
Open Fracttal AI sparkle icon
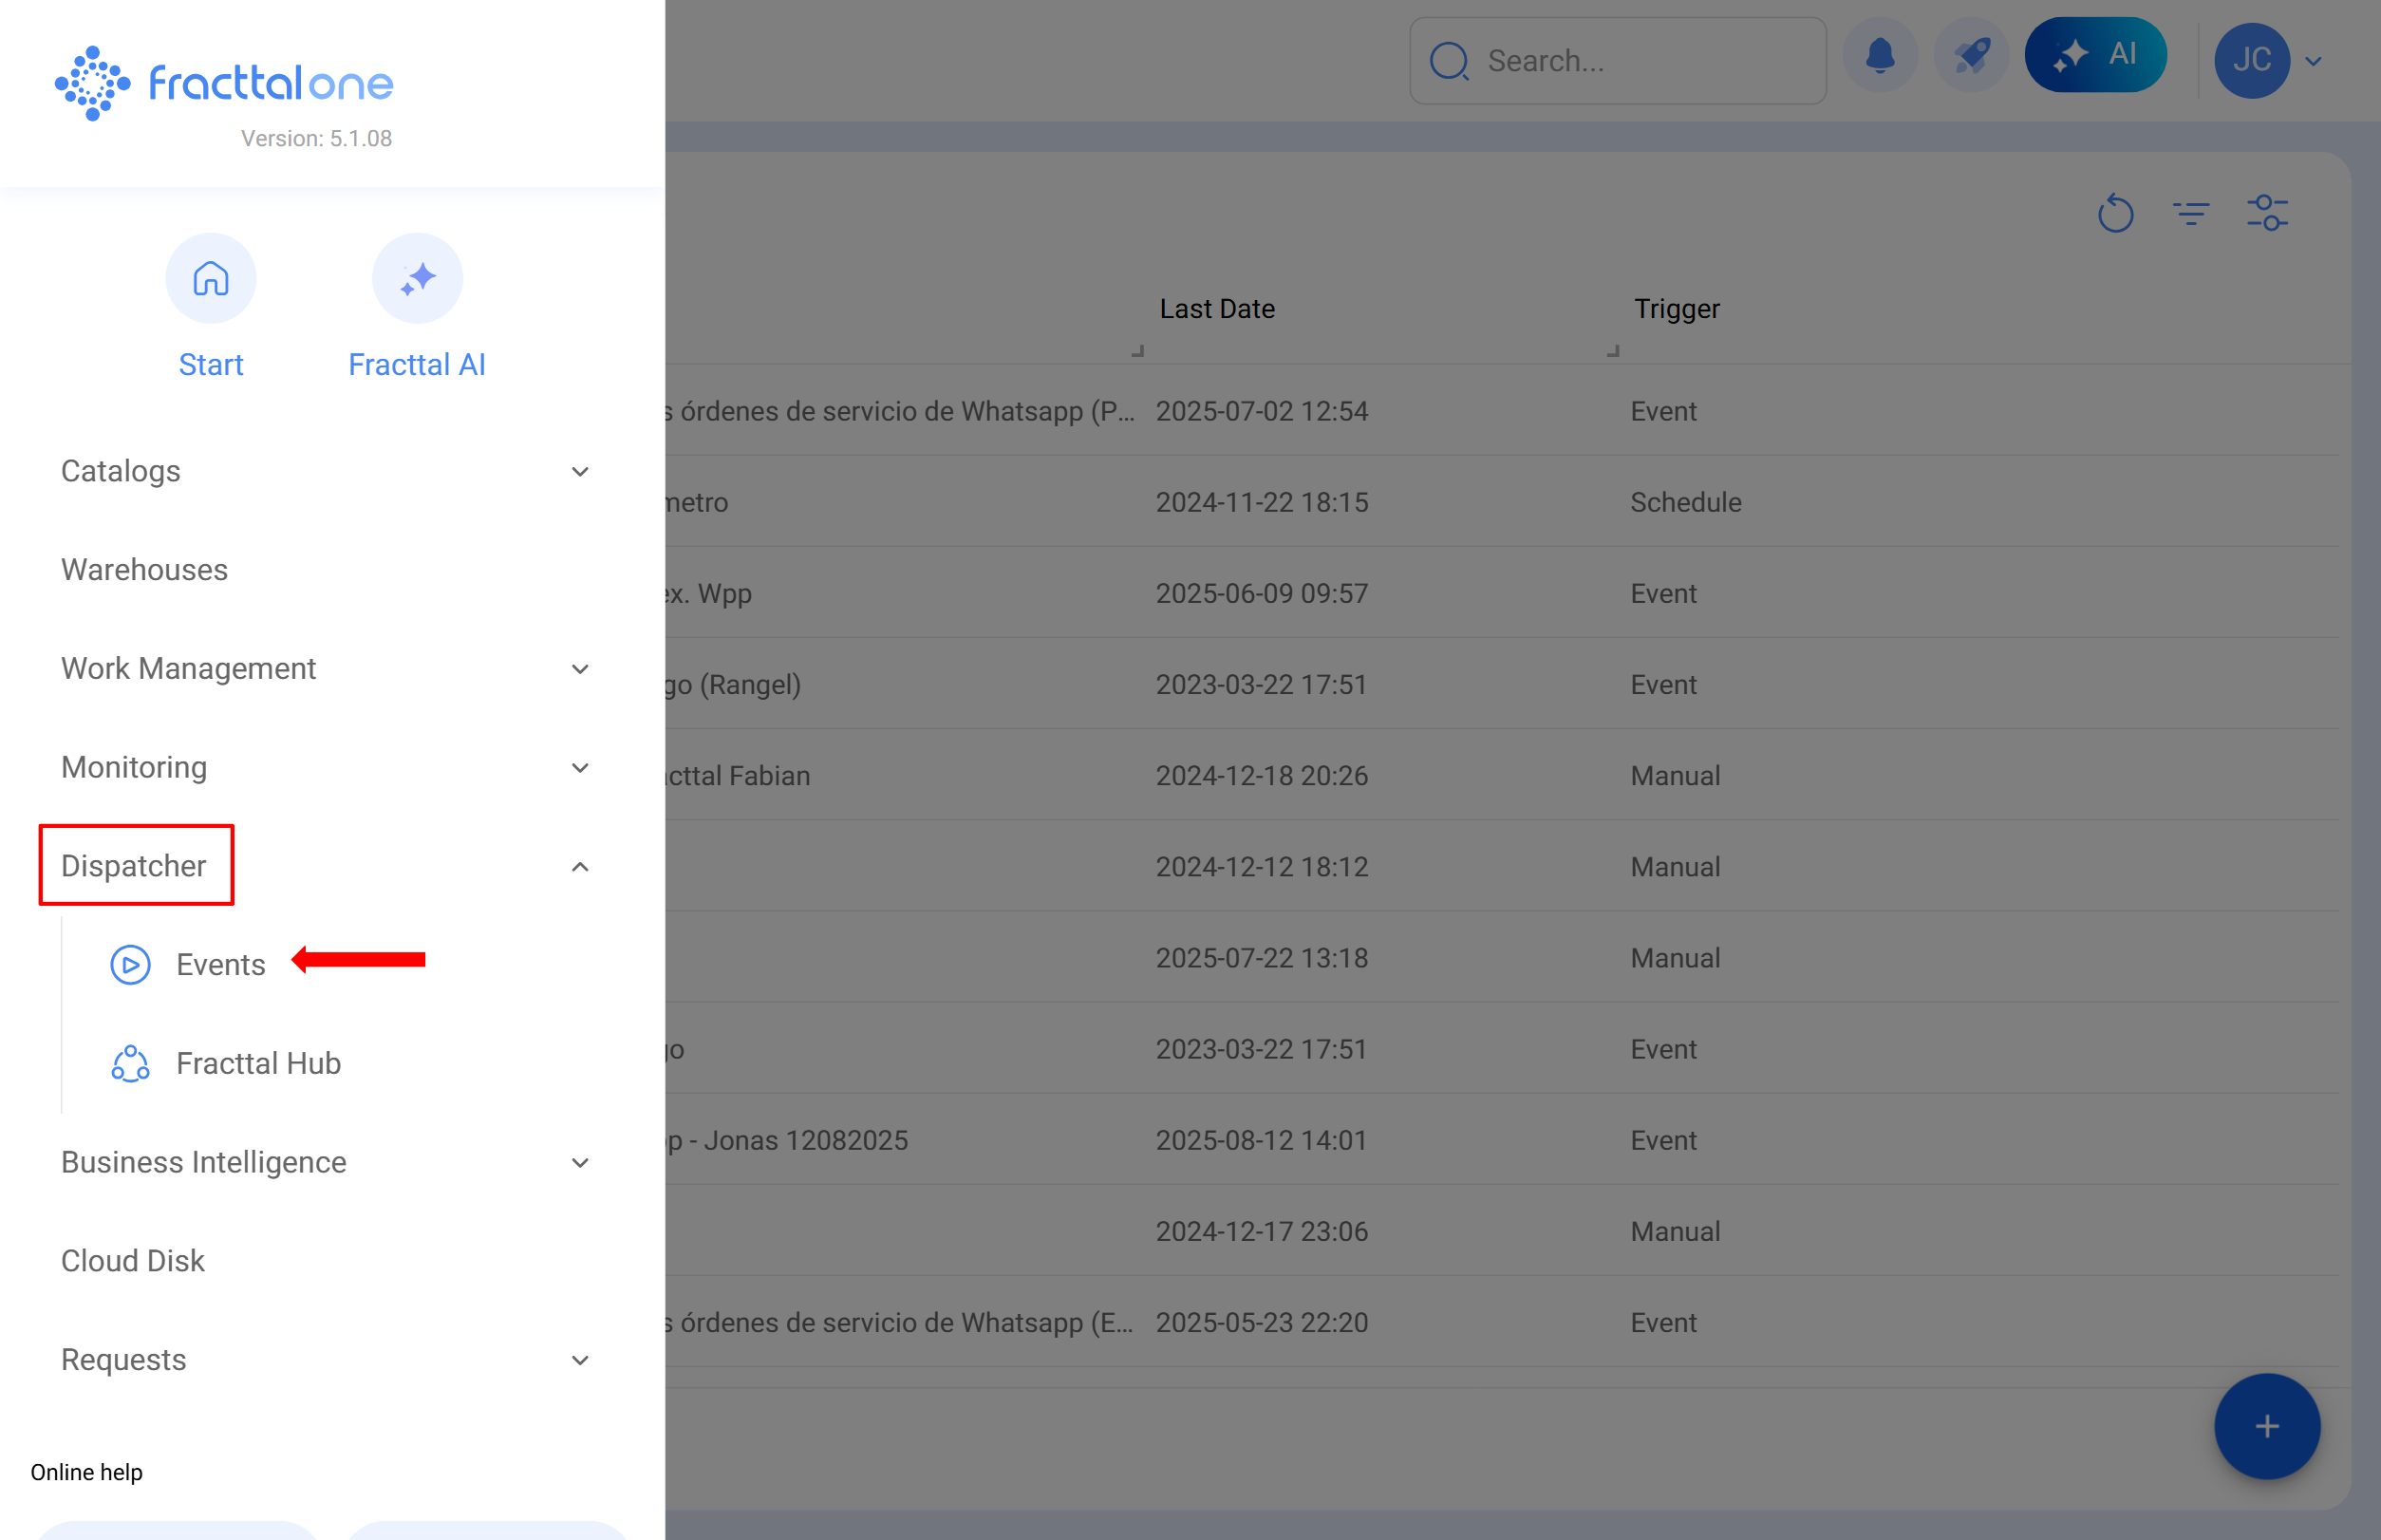(417, 279)
